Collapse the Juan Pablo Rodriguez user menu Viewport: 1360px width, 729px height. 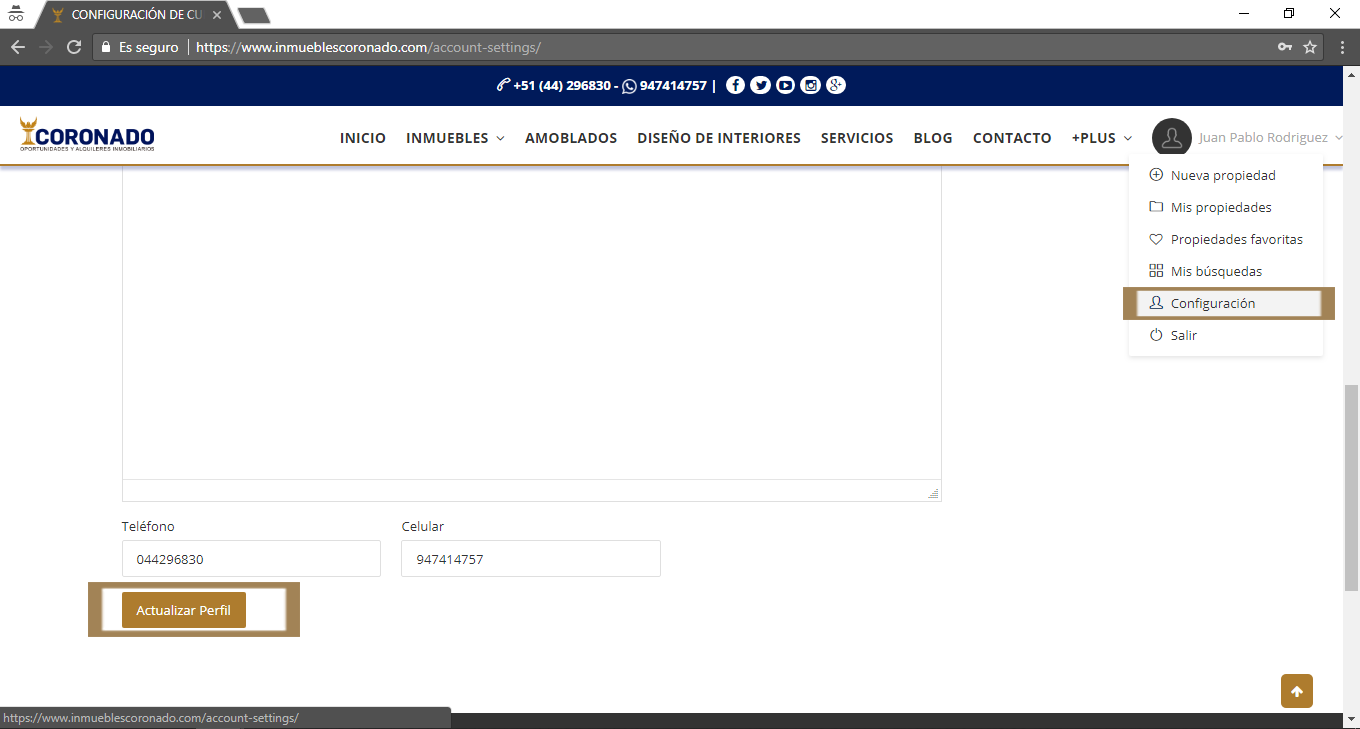point(1247,138)
